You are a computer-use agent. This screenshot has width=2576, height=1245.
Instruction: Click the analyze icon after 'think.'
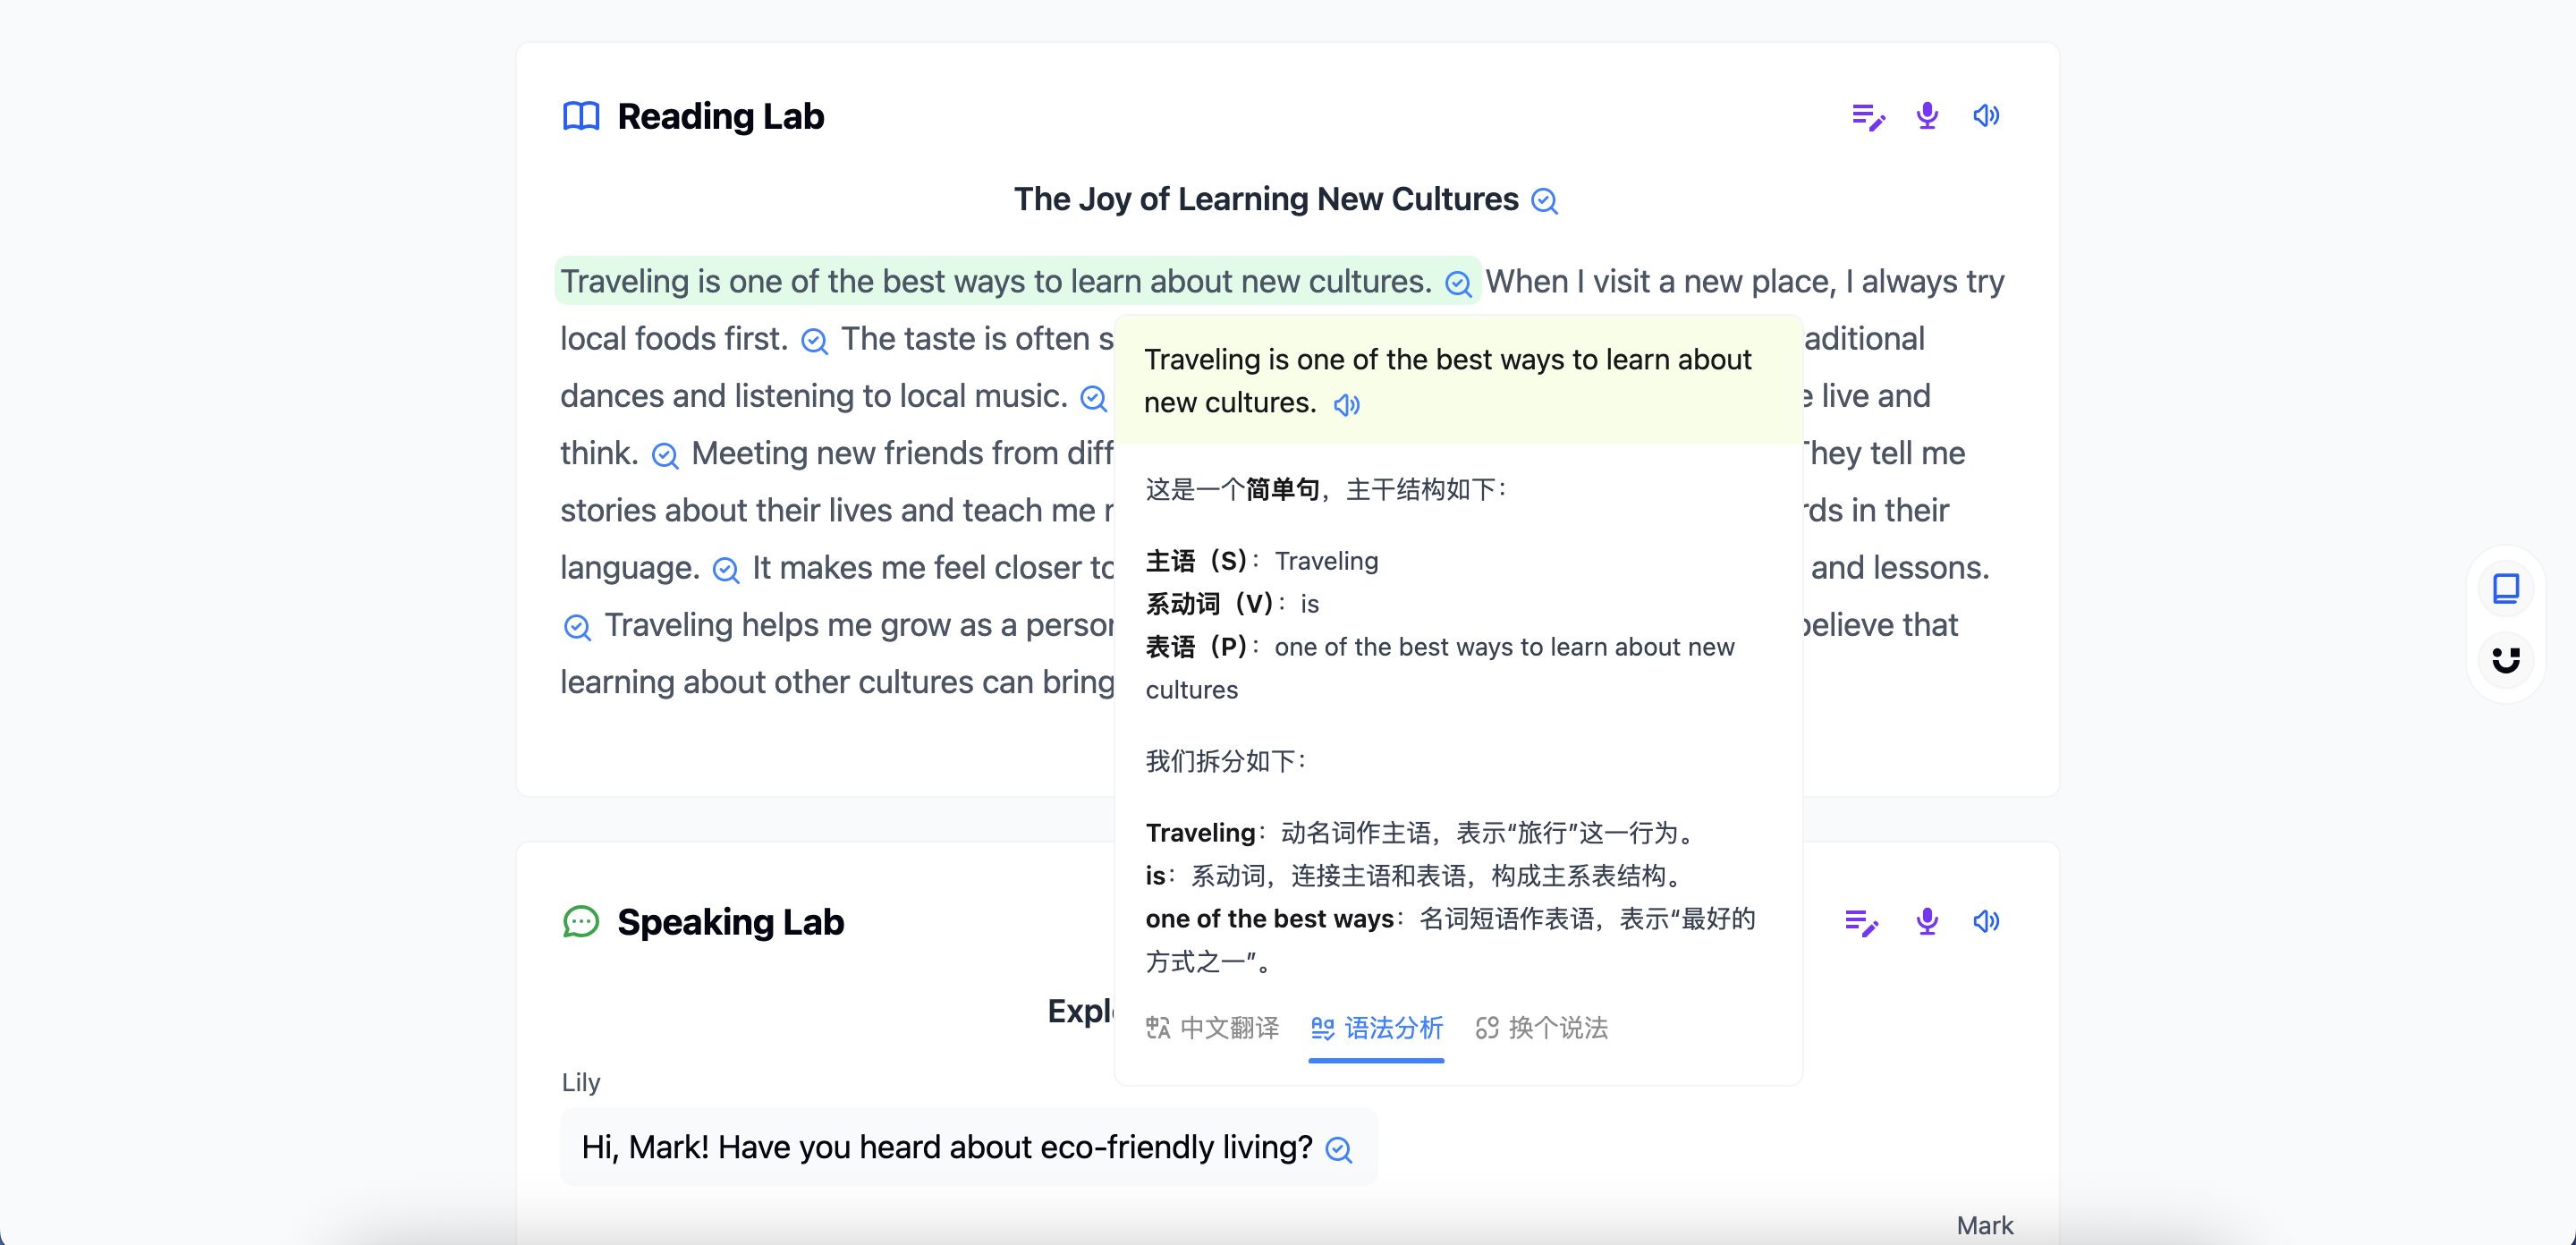tap(665, 456)
